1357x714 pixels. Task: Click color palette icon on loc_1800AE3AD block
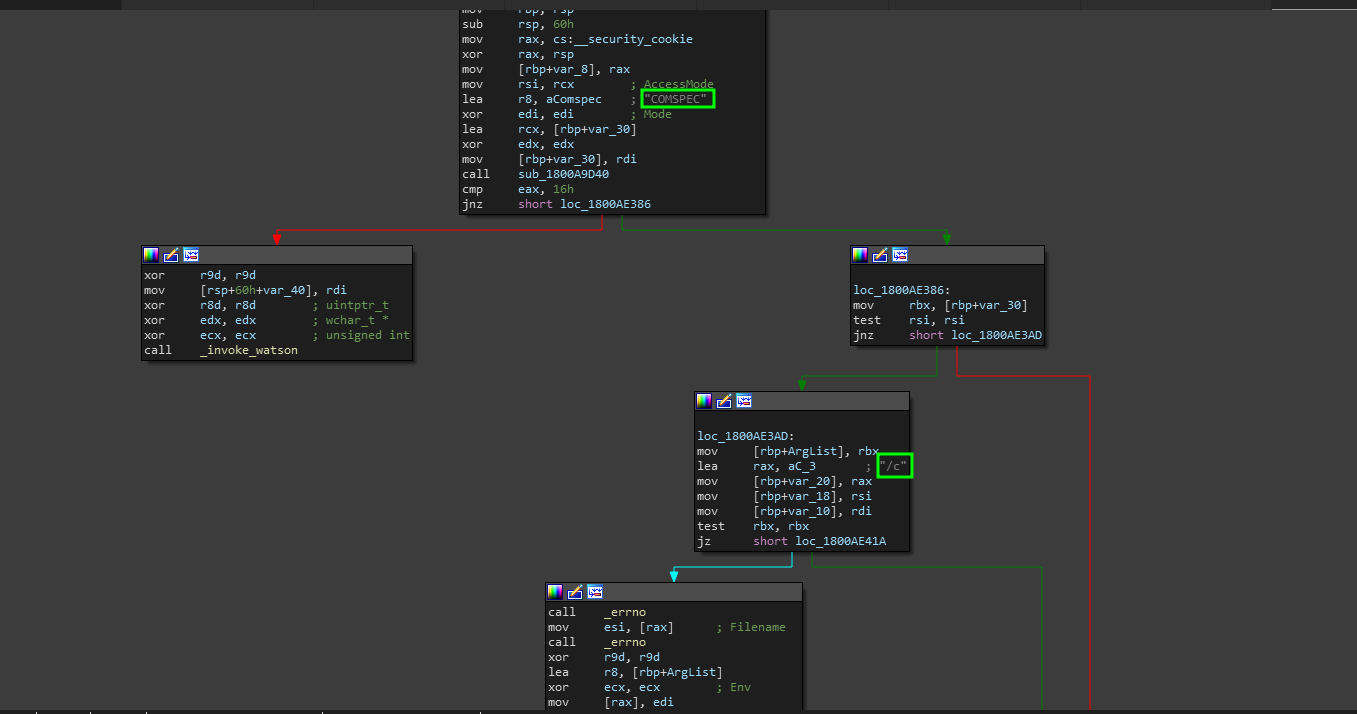click(704, 401)
